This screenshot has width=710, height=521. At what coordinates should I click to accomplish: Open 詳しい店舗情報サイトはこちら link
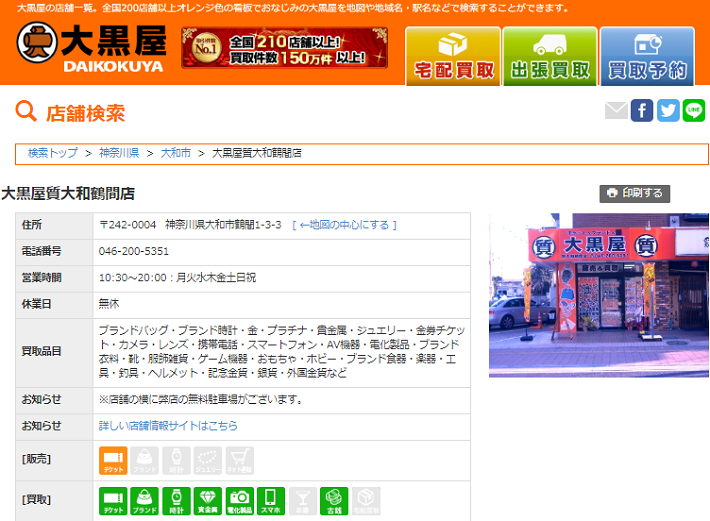point(168,426)
